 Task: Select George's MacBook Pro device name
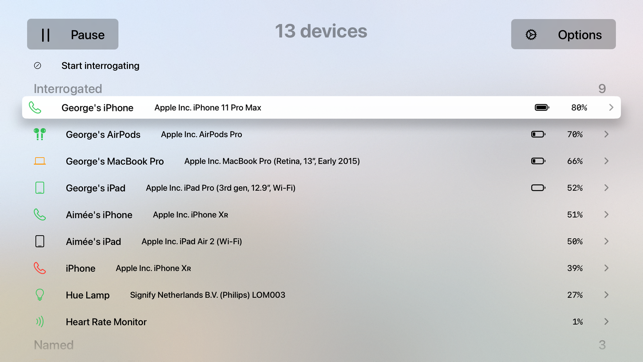click(x=114, y=162)
